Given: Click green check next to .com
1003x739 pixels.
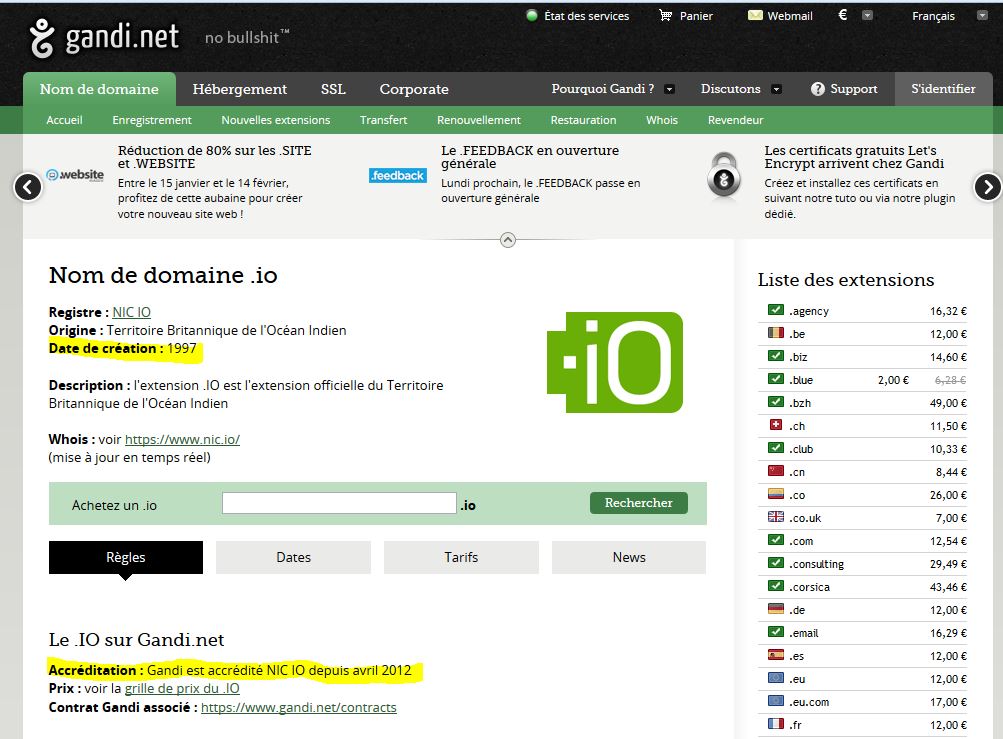Looking at the screenshot, I should click(775, 541).
